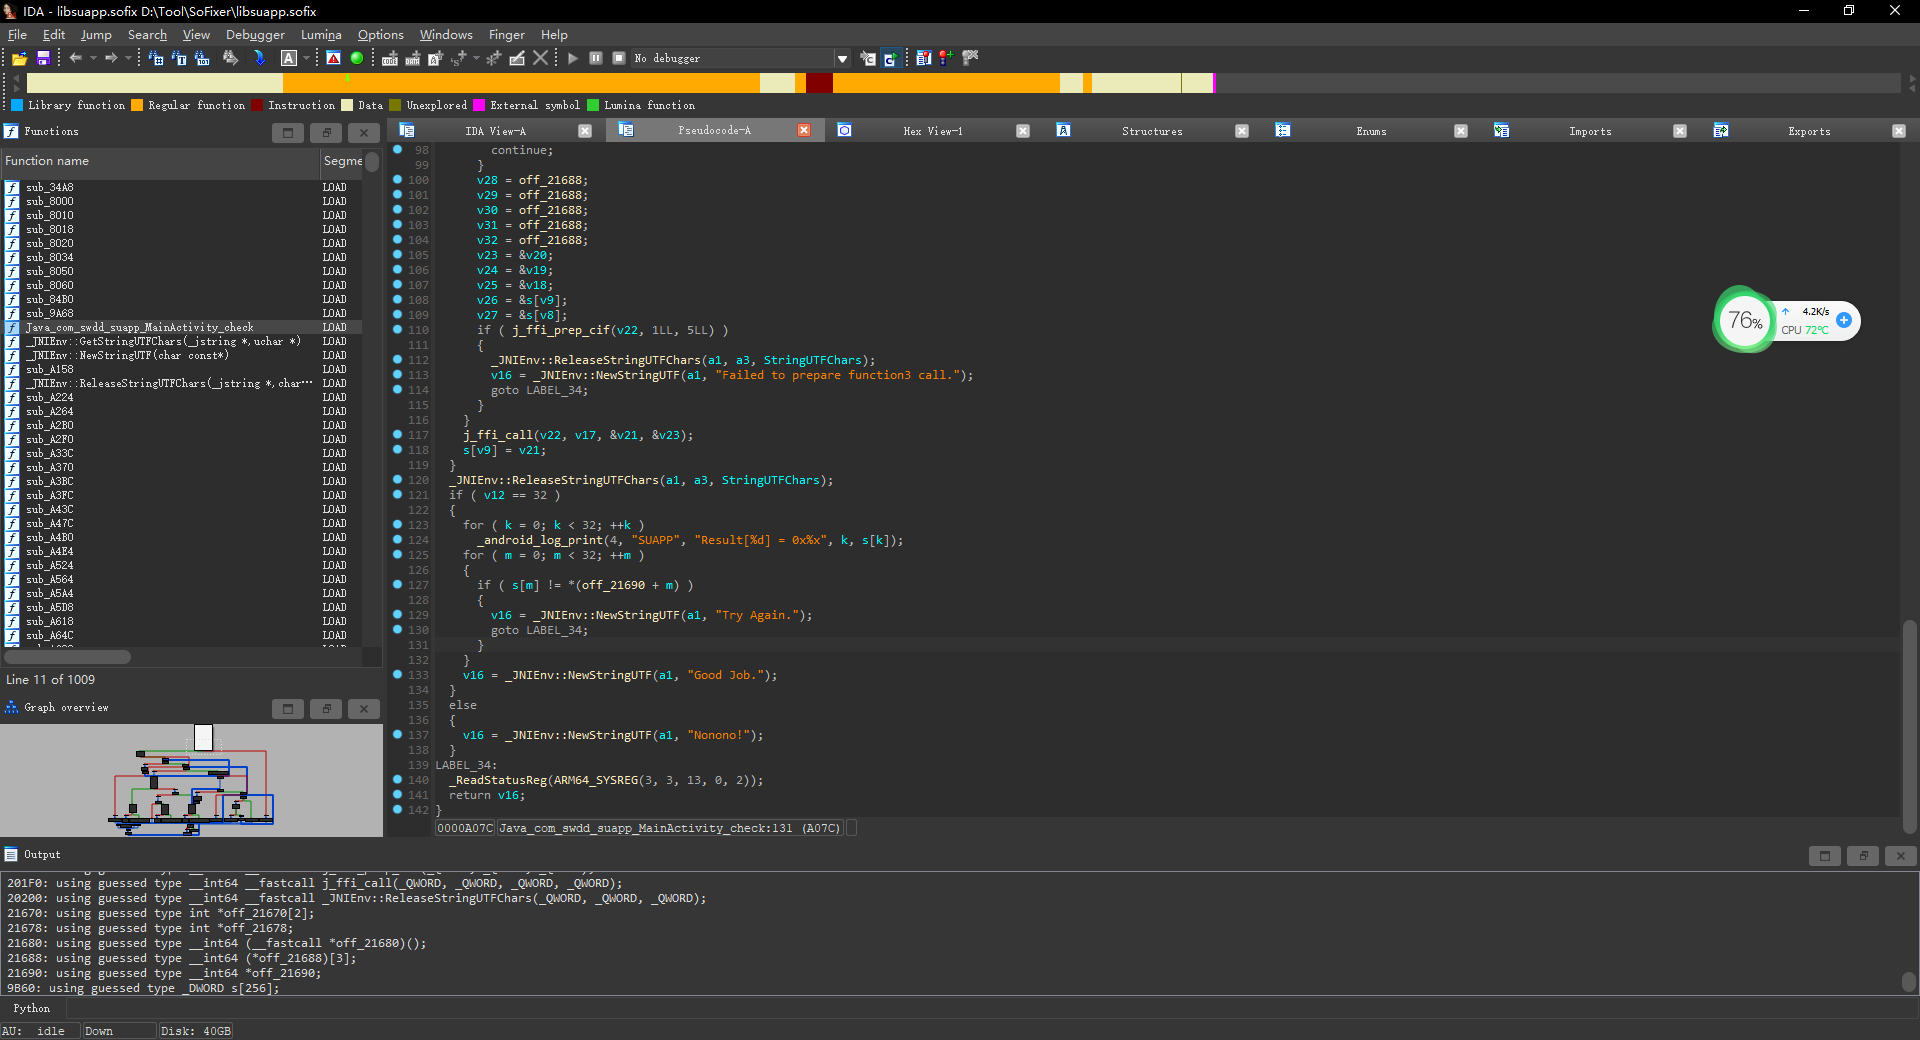Open the 'No debugger' selection dropdown

pyautogui.click(x=842, y=58)
